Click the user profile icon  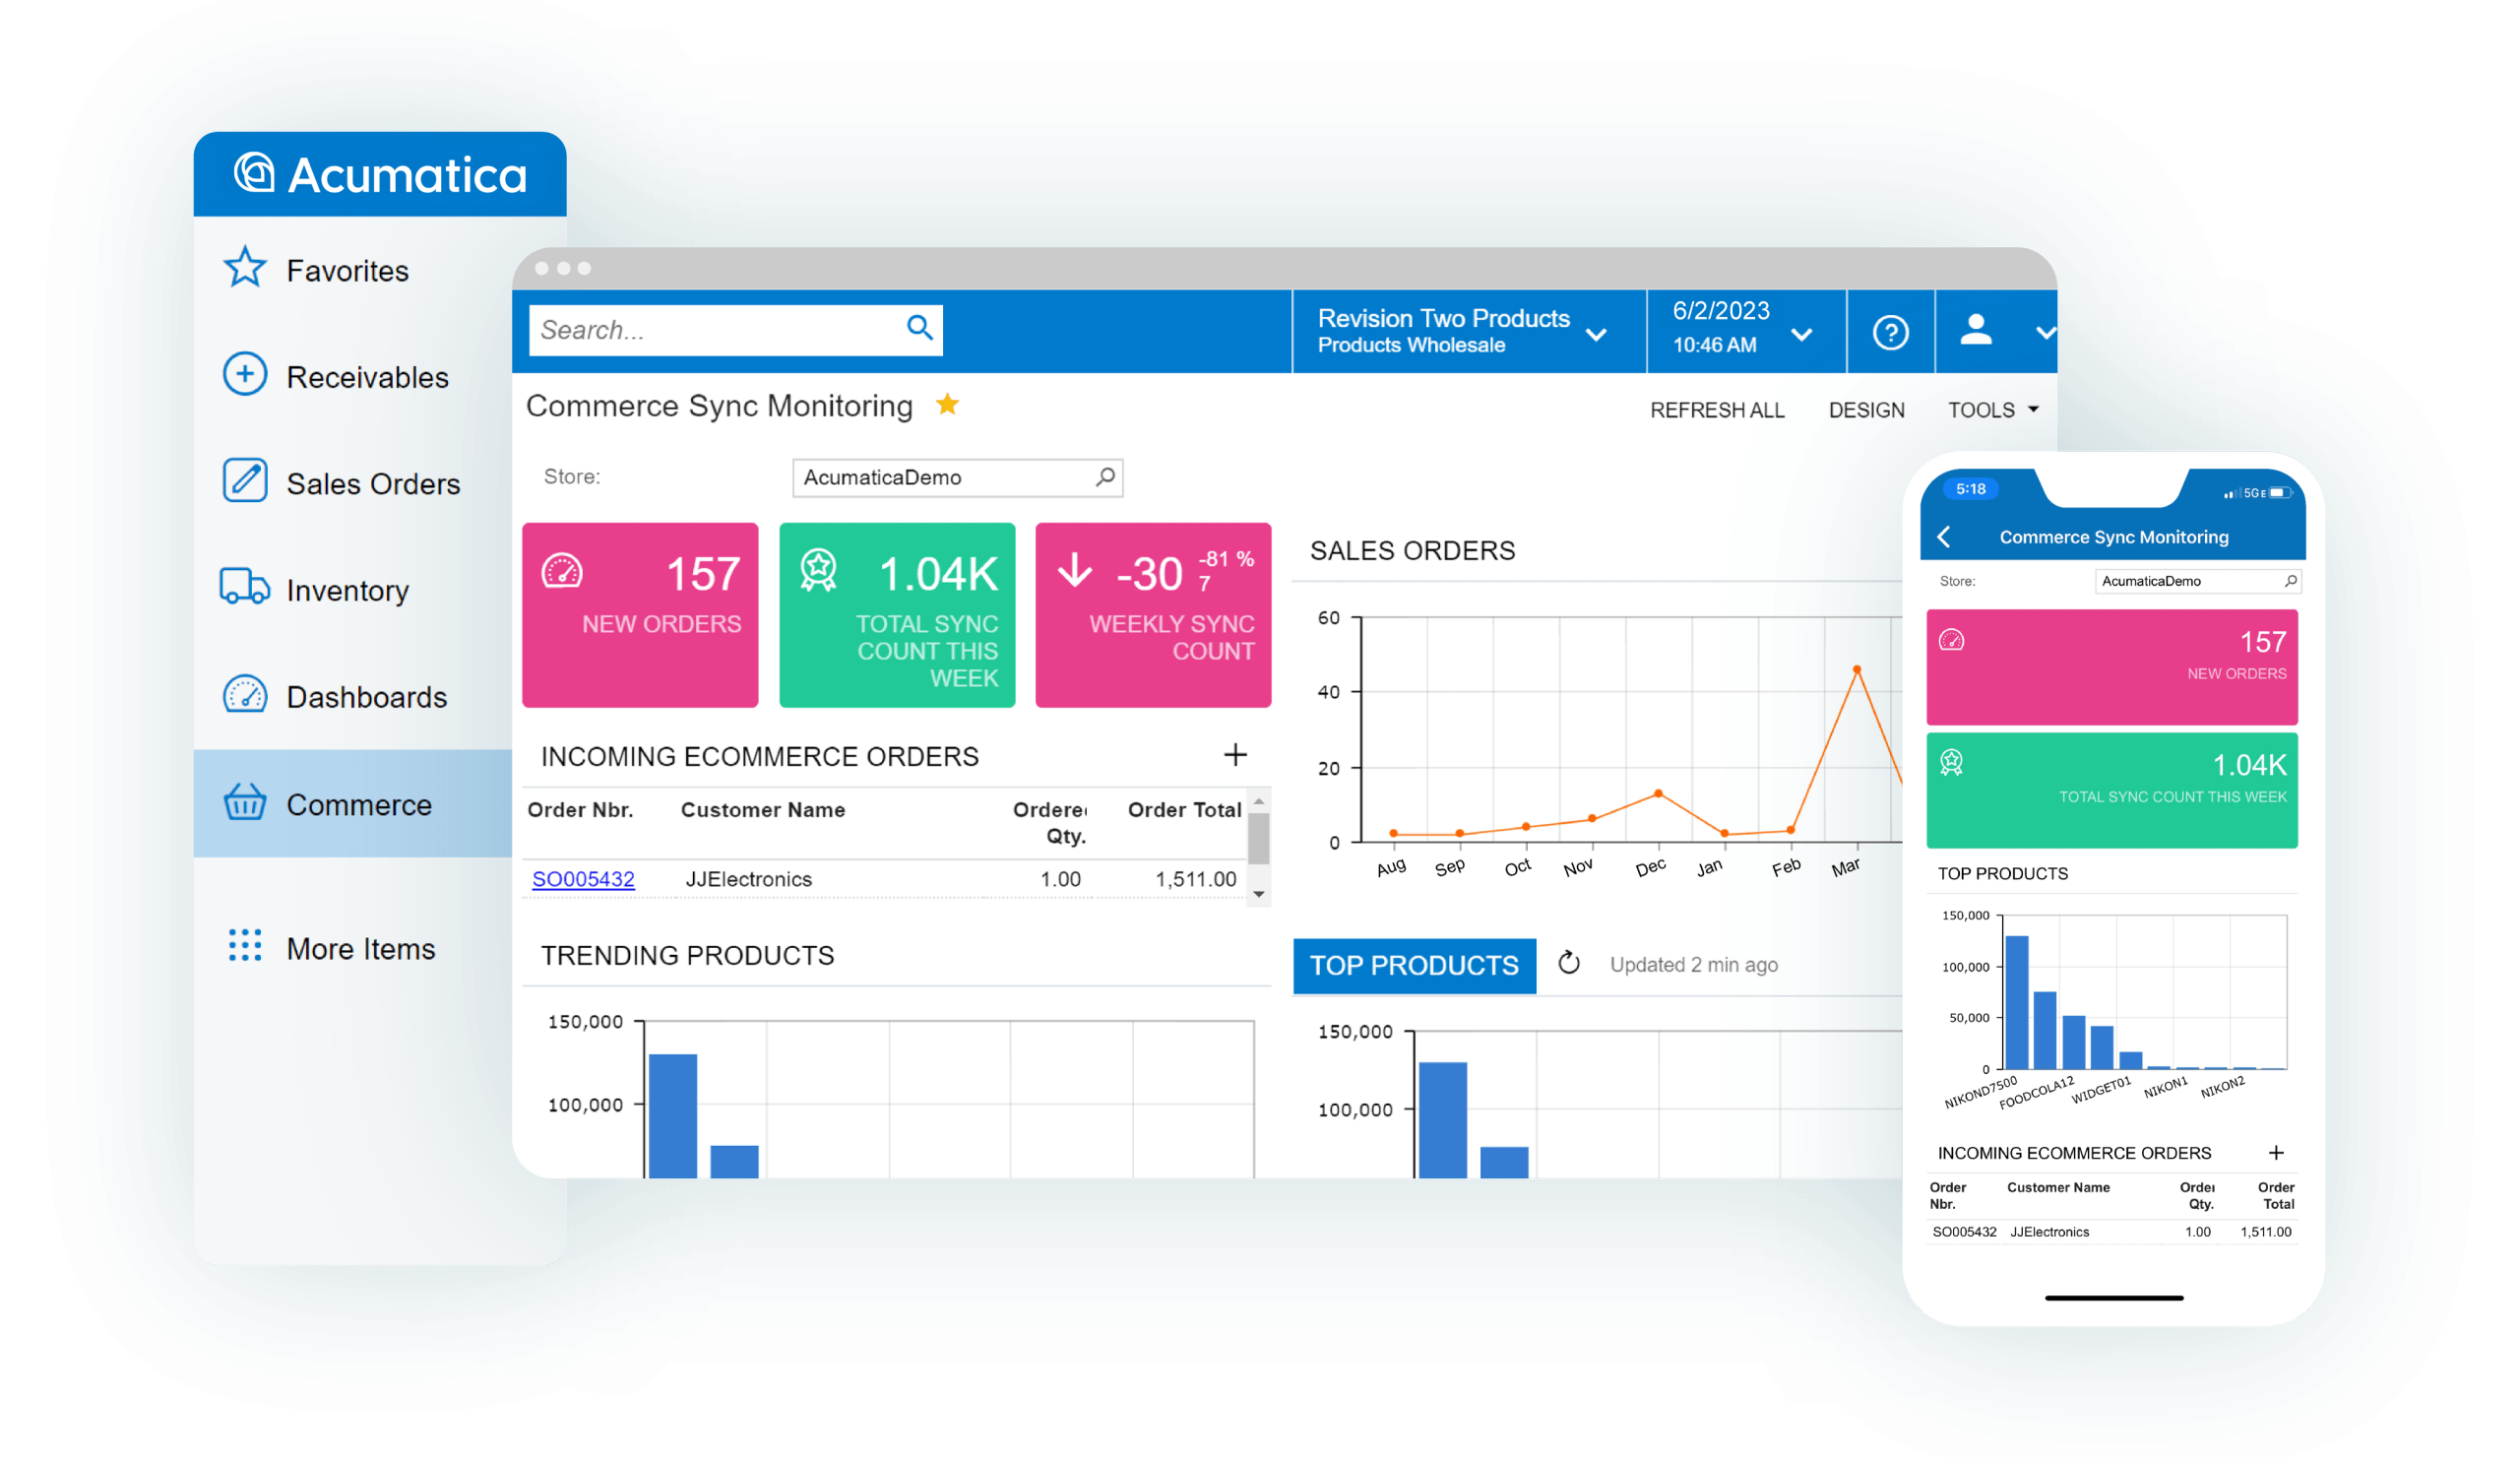1975,332
